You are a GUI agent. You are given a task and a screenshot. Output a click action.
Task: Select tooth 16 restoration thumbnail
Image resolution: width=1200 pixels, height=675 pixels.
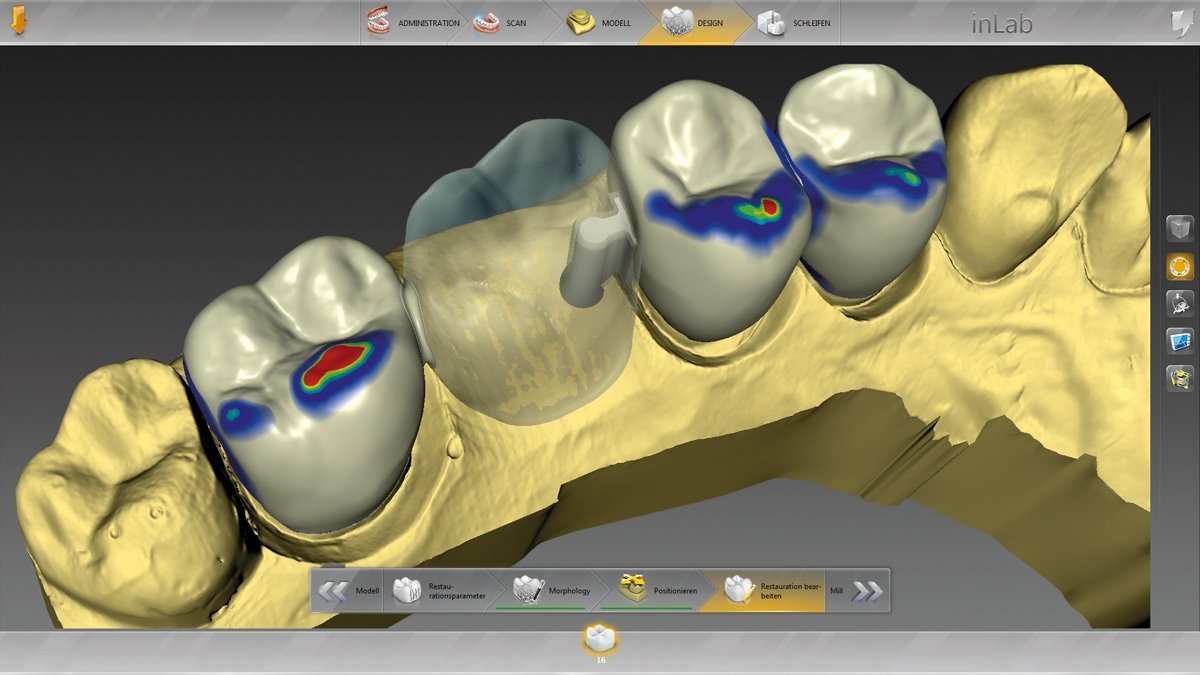point(600,638)
